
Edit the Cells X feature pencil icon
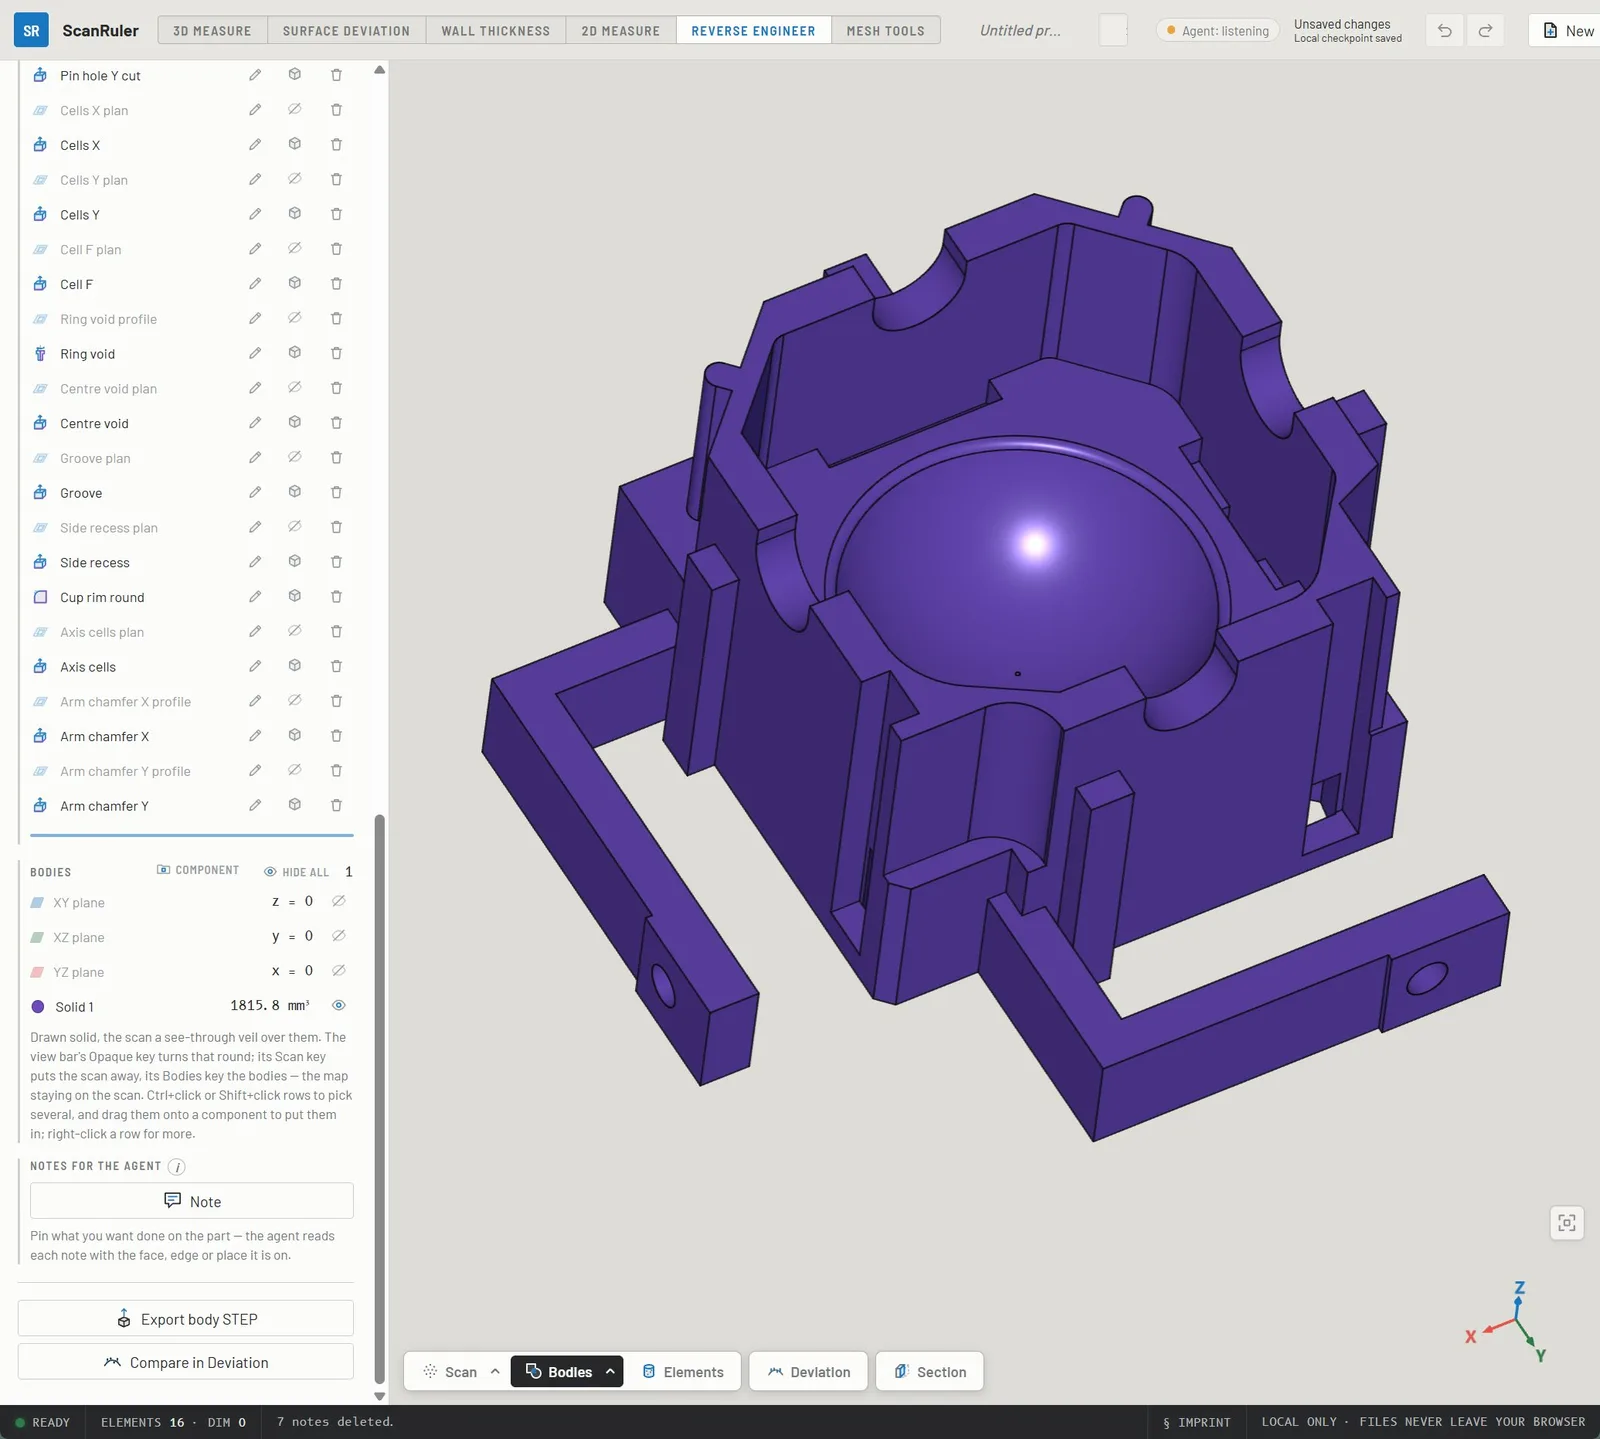point(255,145)
